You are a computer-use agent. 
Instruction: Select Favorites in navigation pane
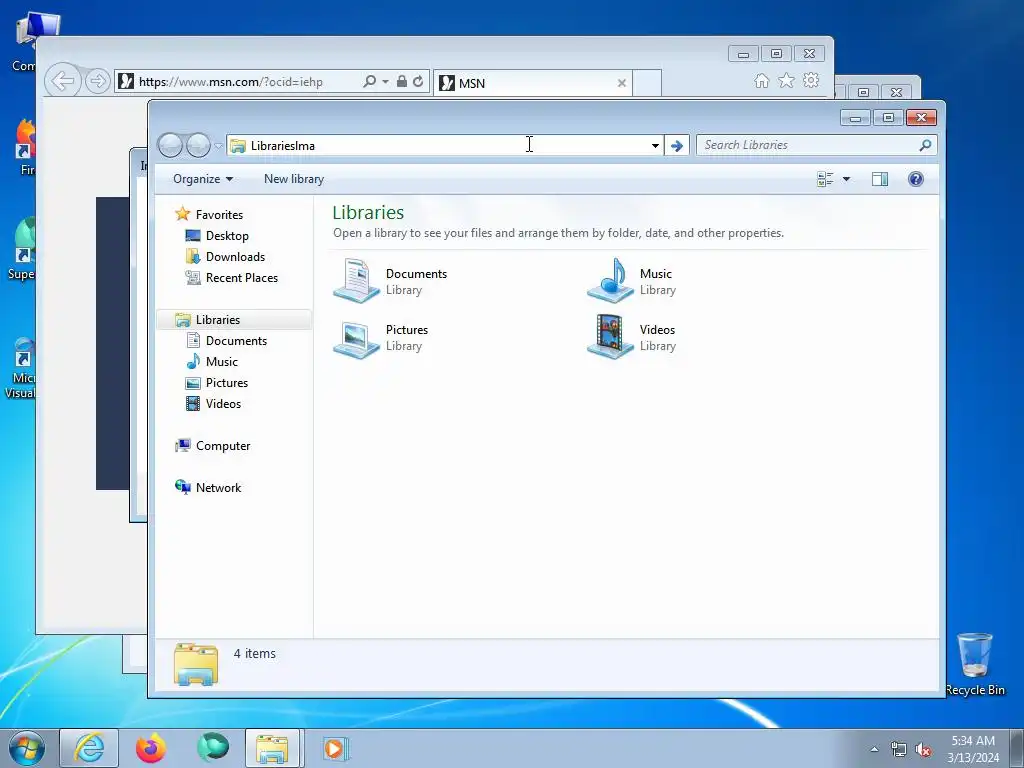coord(219,215)
